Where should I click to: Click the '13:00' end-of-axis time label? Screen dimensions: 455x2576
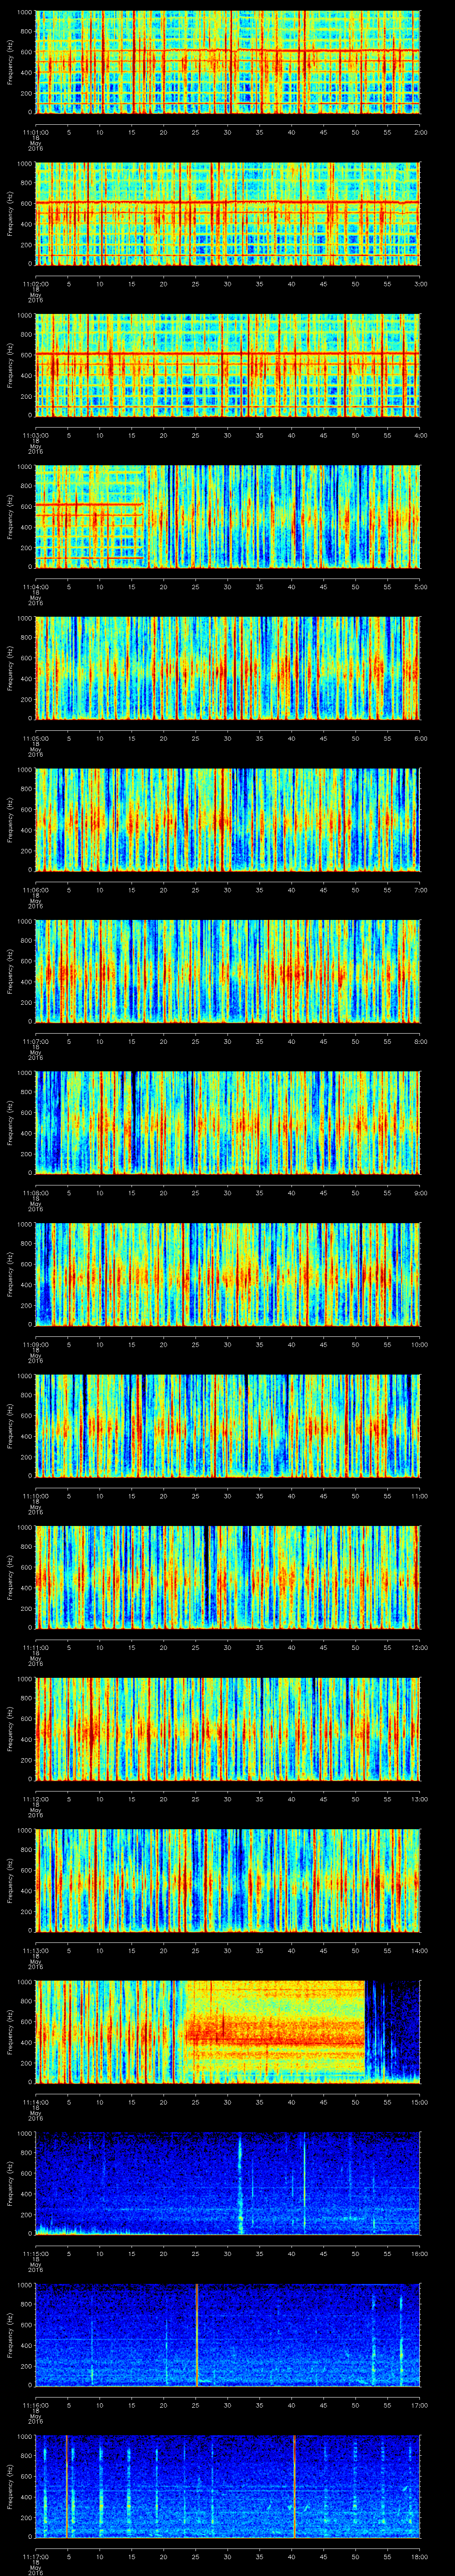click(420, 1799)
